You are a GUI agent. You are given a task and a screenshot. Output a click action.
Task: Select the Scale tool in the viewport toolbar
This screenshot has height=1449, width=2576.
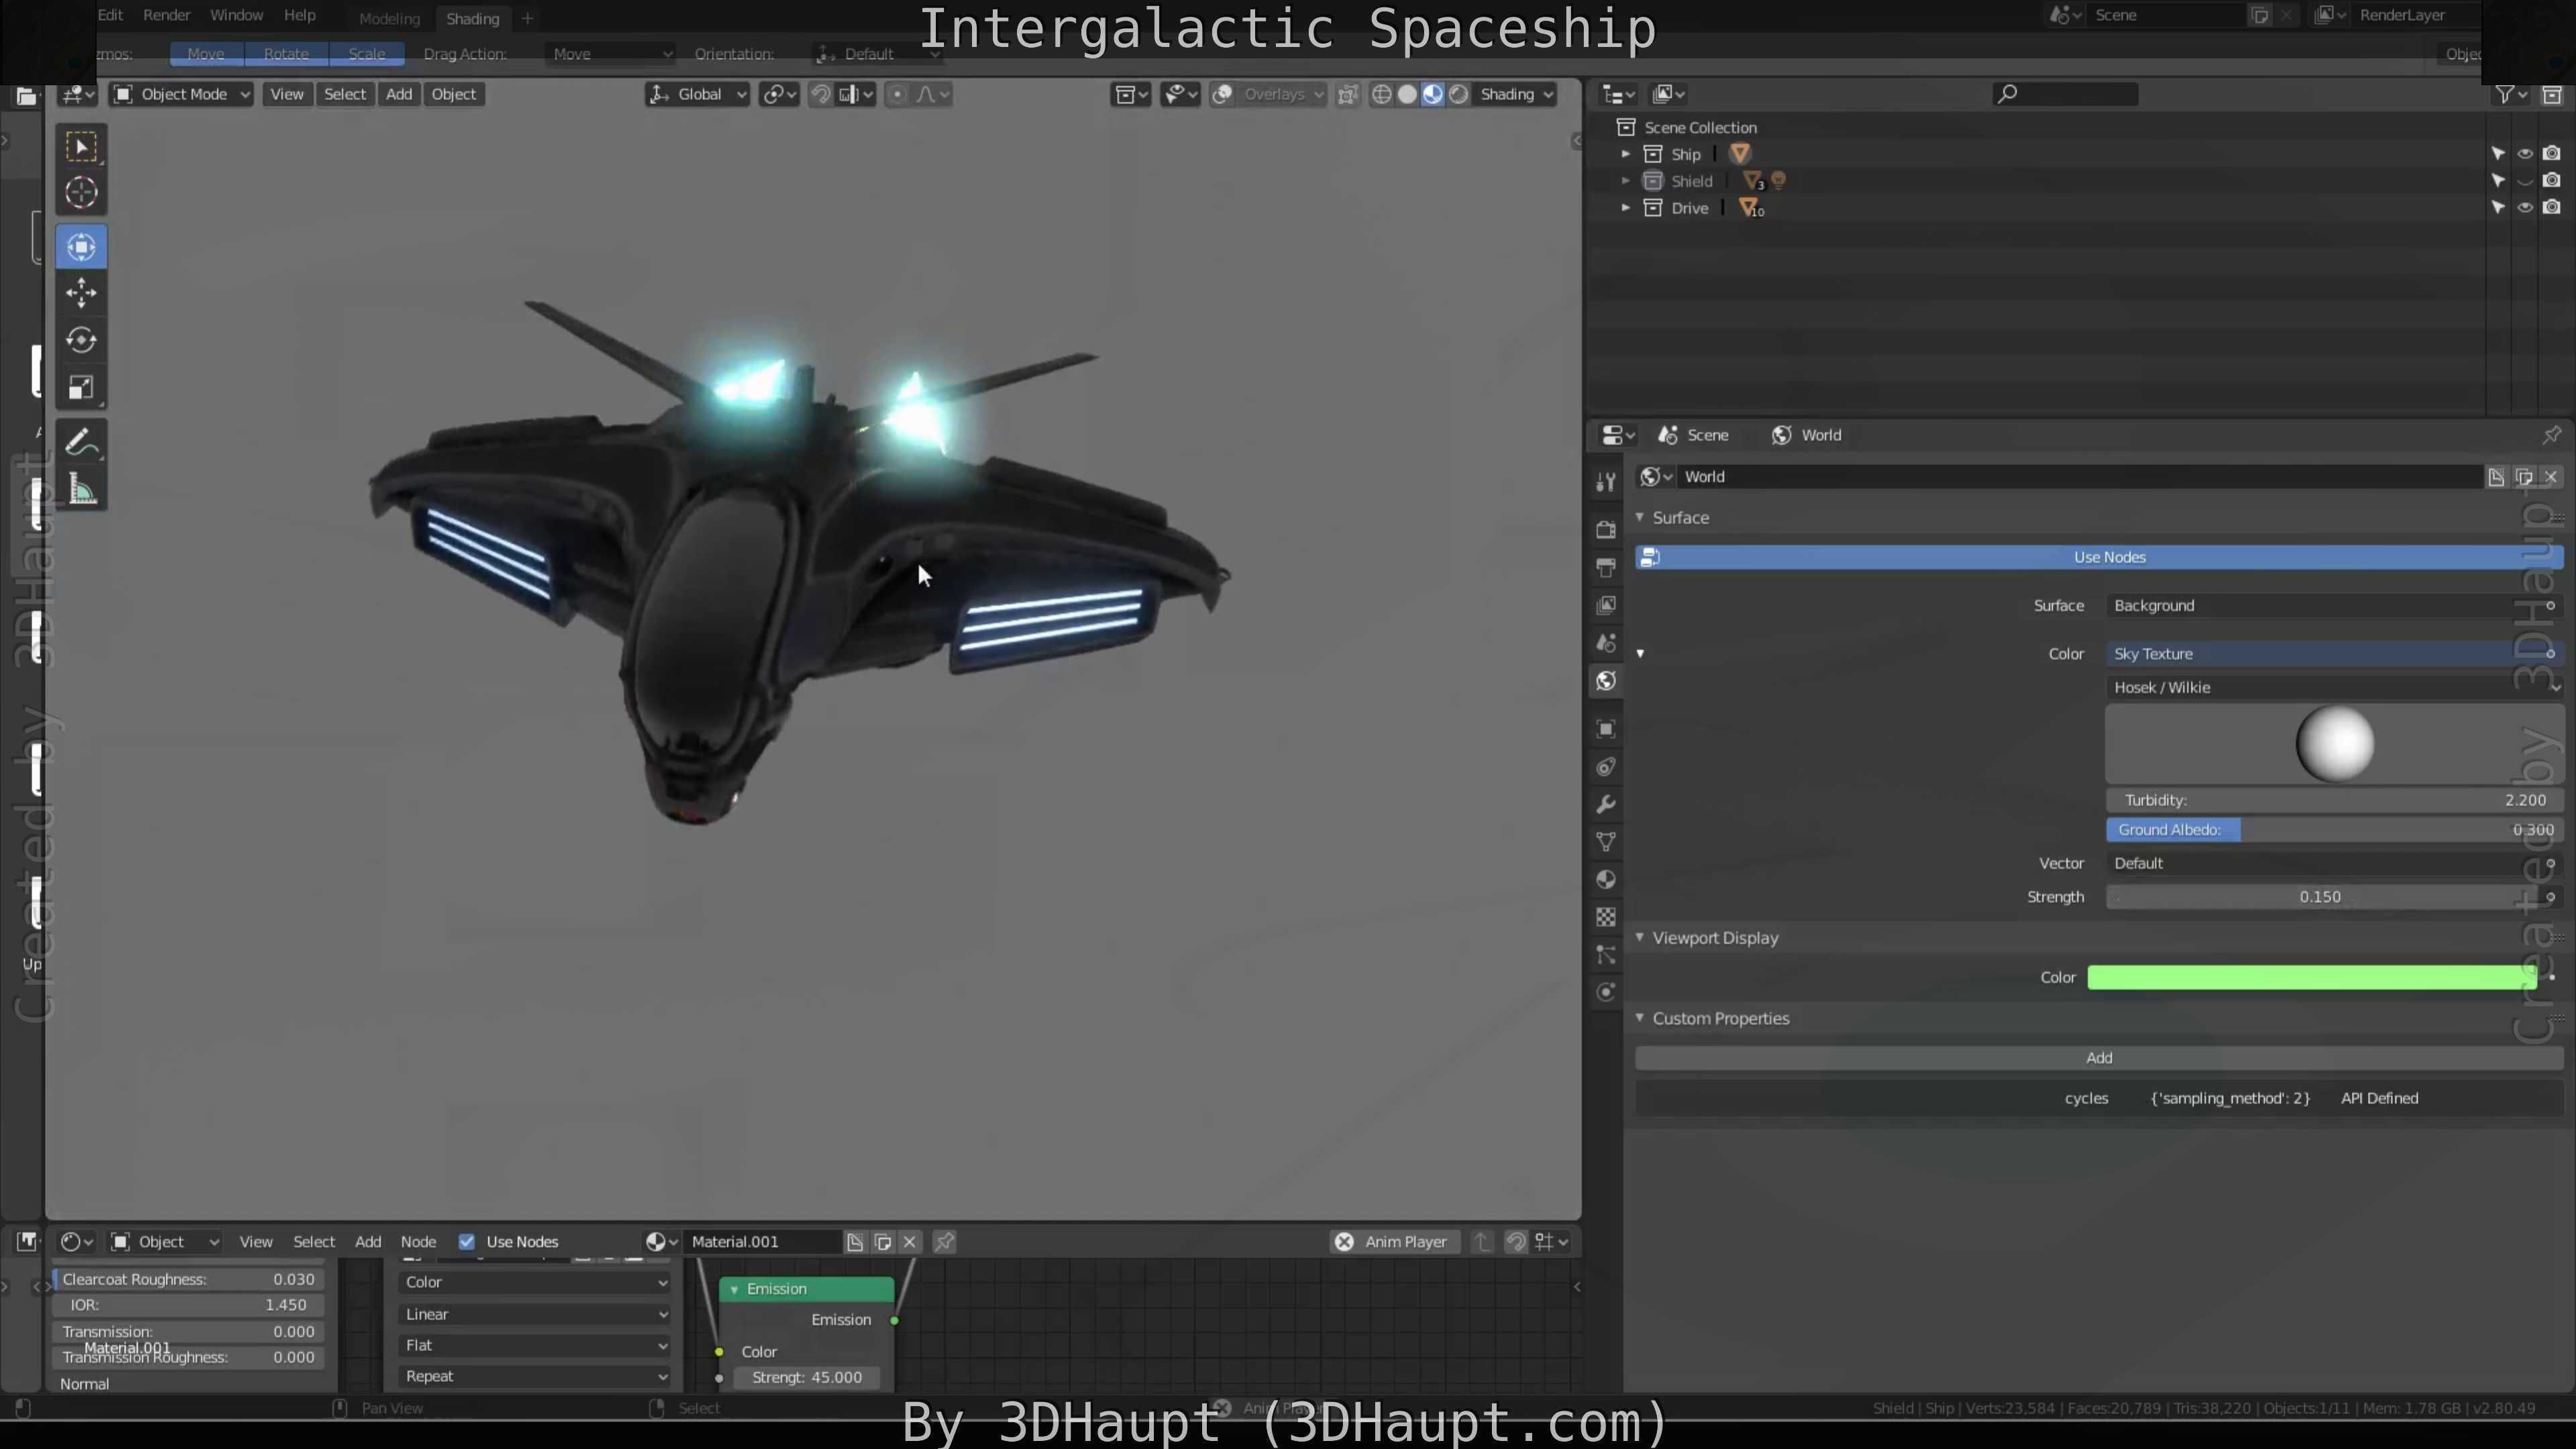(x=81, y=387)
